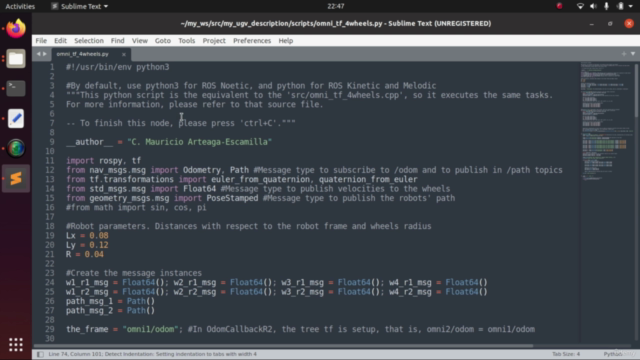Open the Find menu
Image resolution: width=640 pixels, height=360 pixels.
click(x=118, y=41)
